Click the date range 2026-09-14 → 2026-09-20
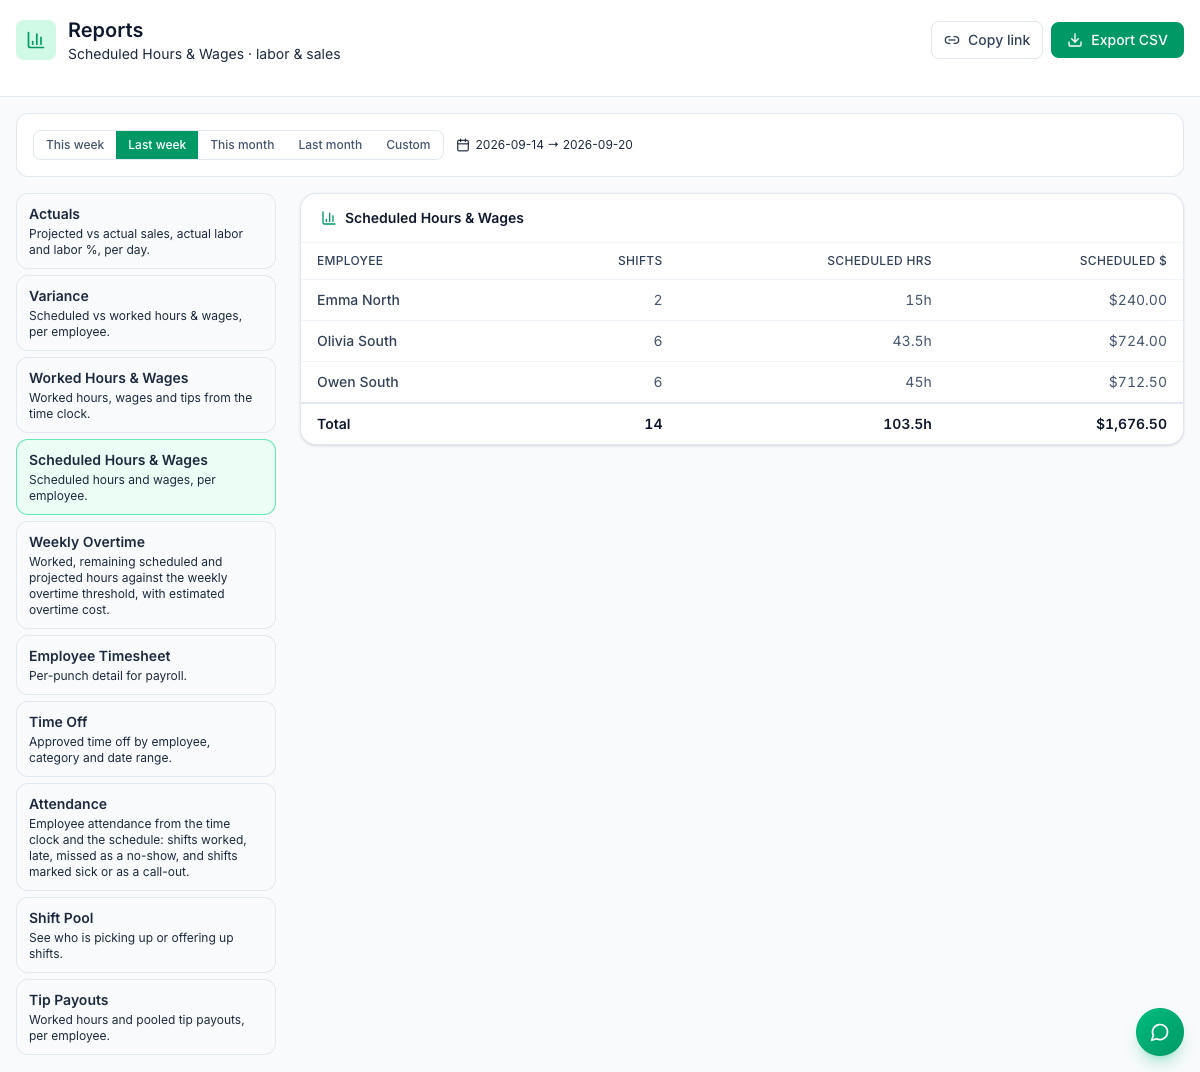The image size is (1200, 1072). [x=554, y=145]
